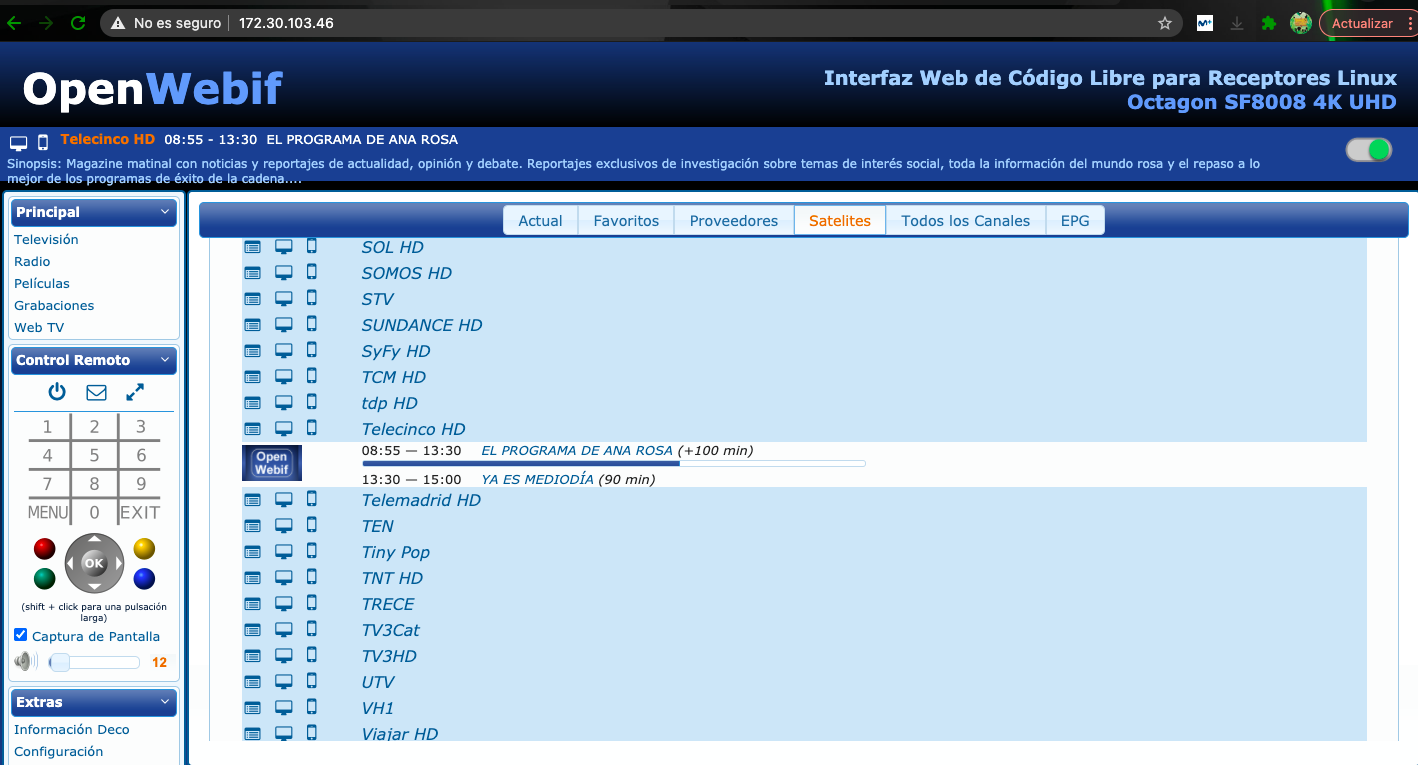
Task: Click the fullscreen expand arrows icon
Action: (135, 392)
